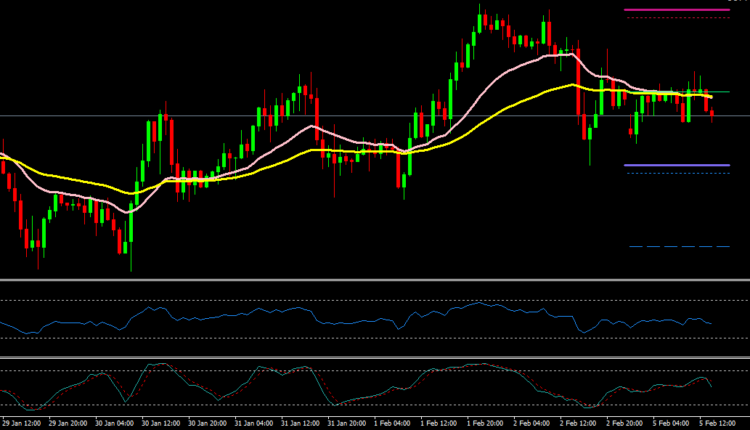This screenshot has height=430, width=750.
Task: Select the solid purple horizontal level line
Action: [x=676, y=165]
